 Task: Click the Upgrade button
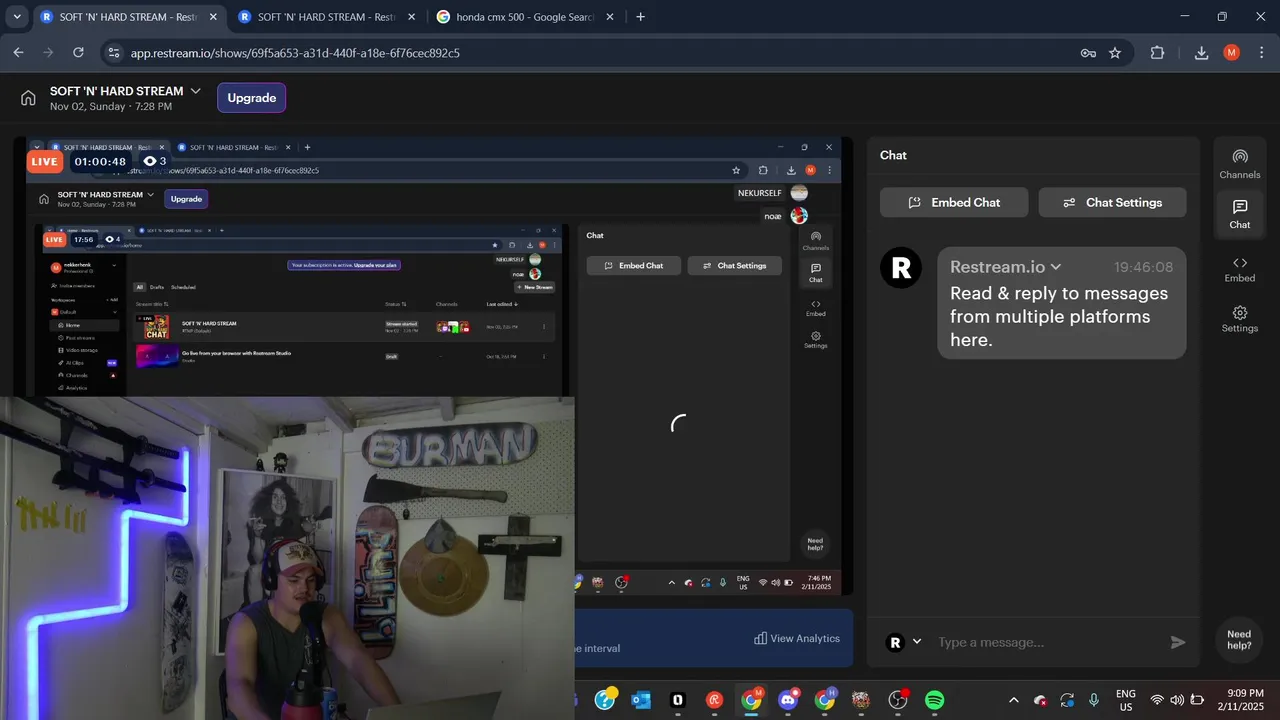252,98
